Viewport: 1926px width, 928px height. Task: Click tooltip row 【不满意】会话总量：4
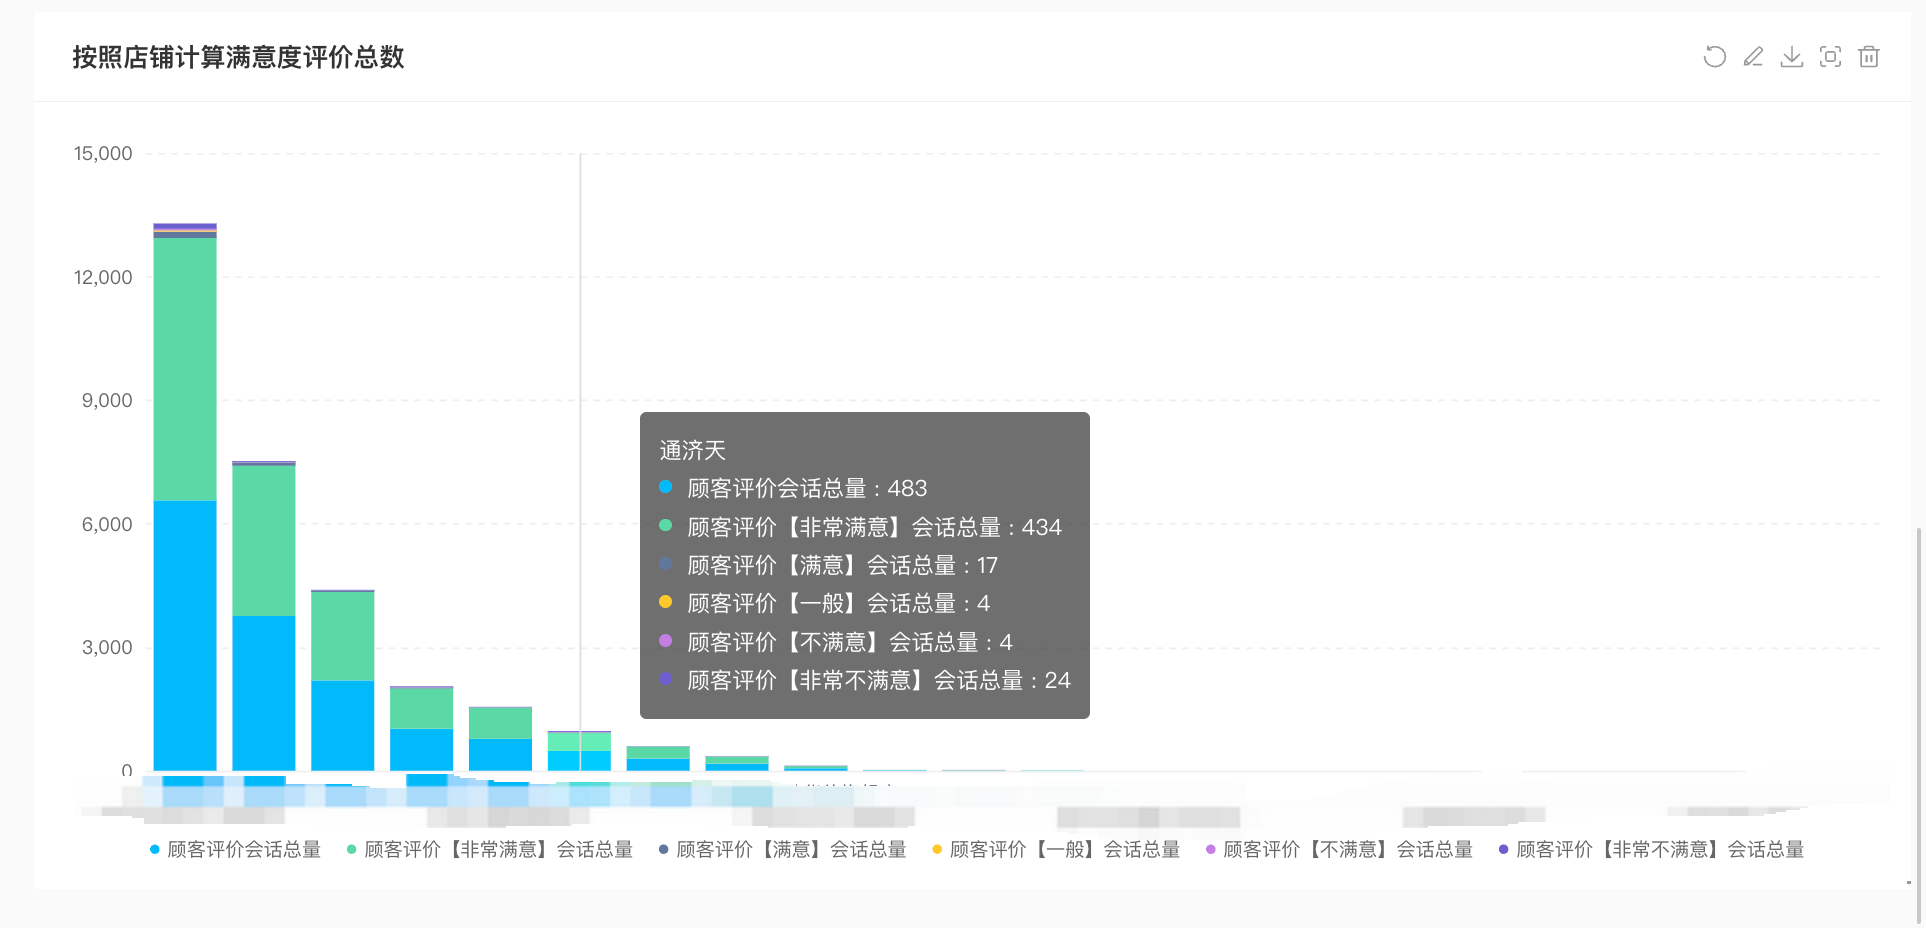click(835, 643)
